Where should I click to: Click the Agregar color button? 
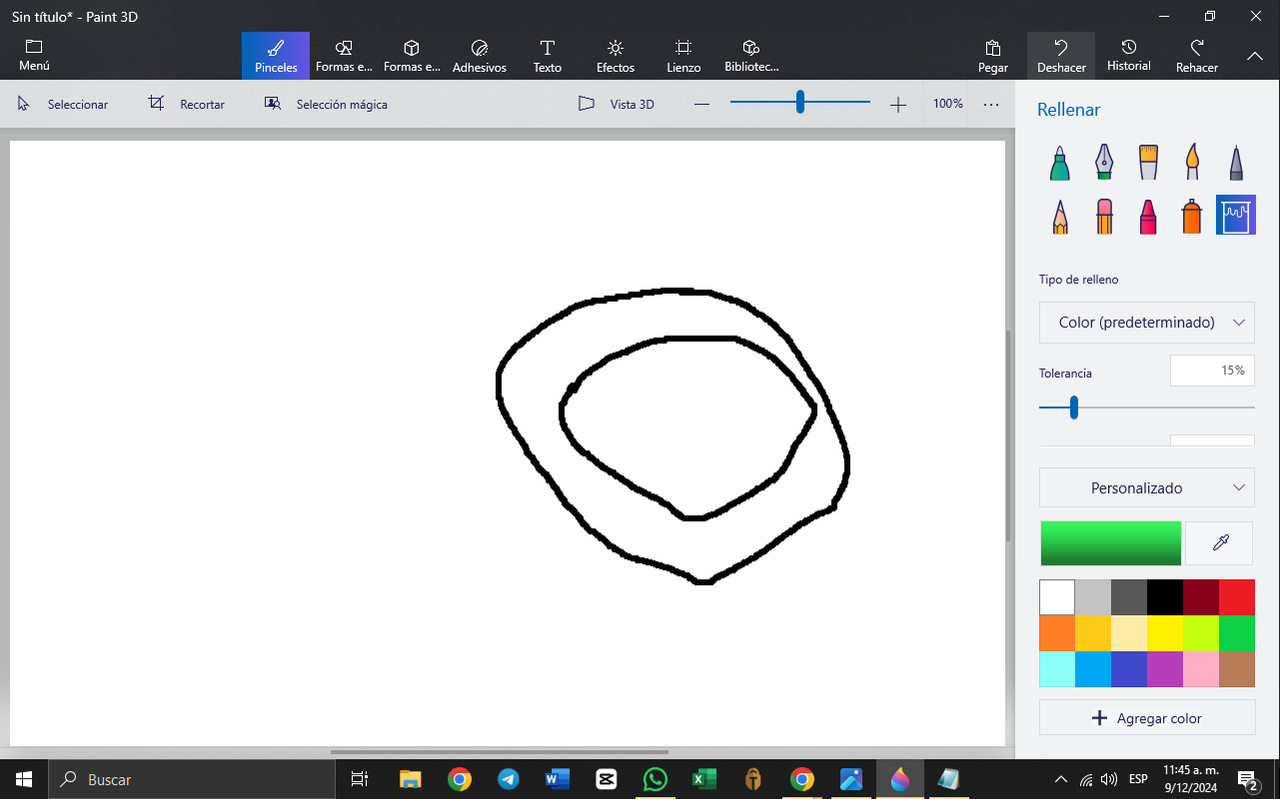point(1147,718)
